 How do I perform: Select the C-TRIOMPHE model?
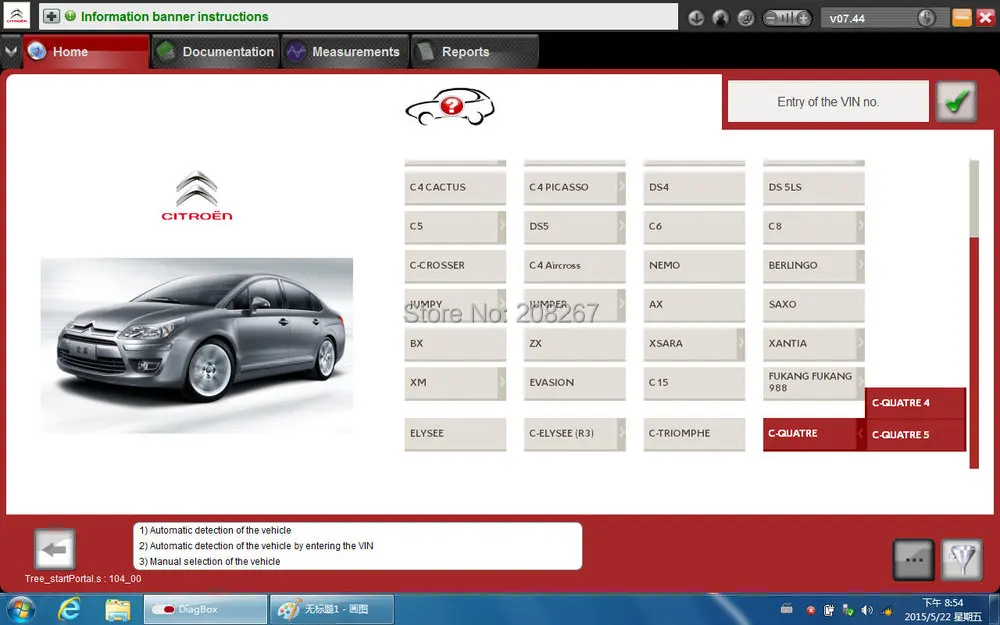coord(695,434)
